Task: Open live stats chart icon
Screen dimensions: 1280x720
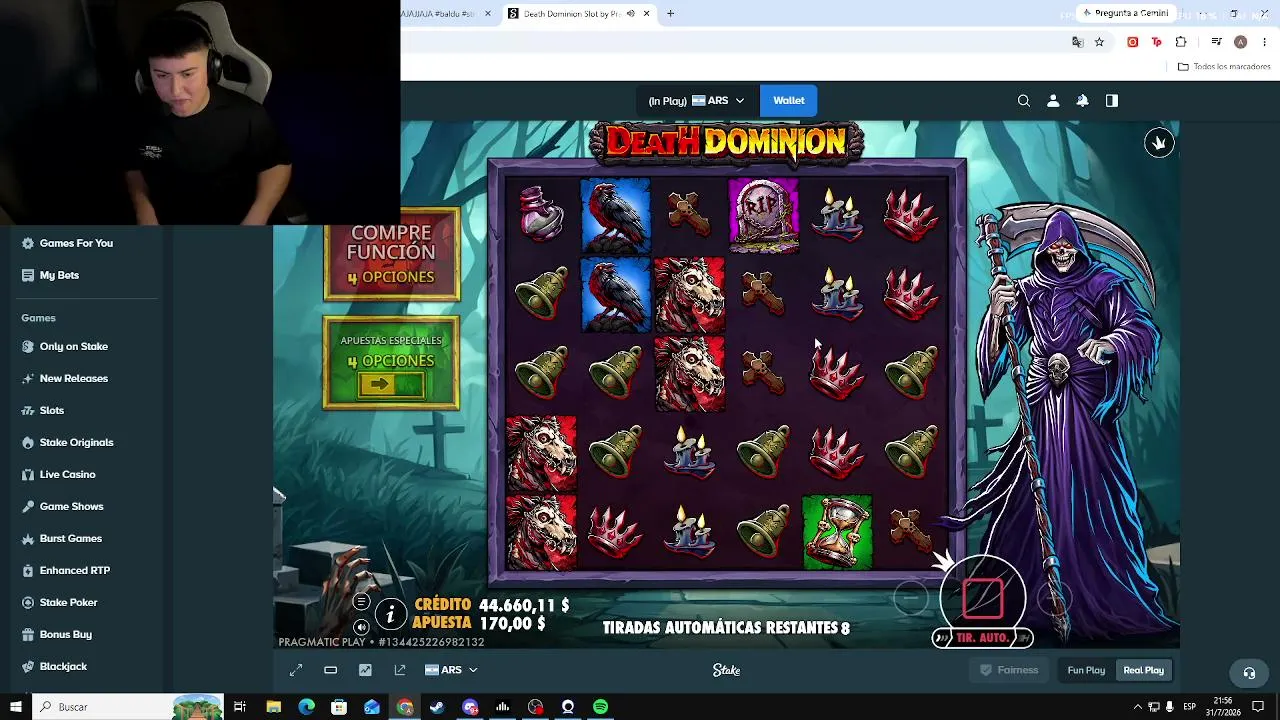Action: [365, 670]
